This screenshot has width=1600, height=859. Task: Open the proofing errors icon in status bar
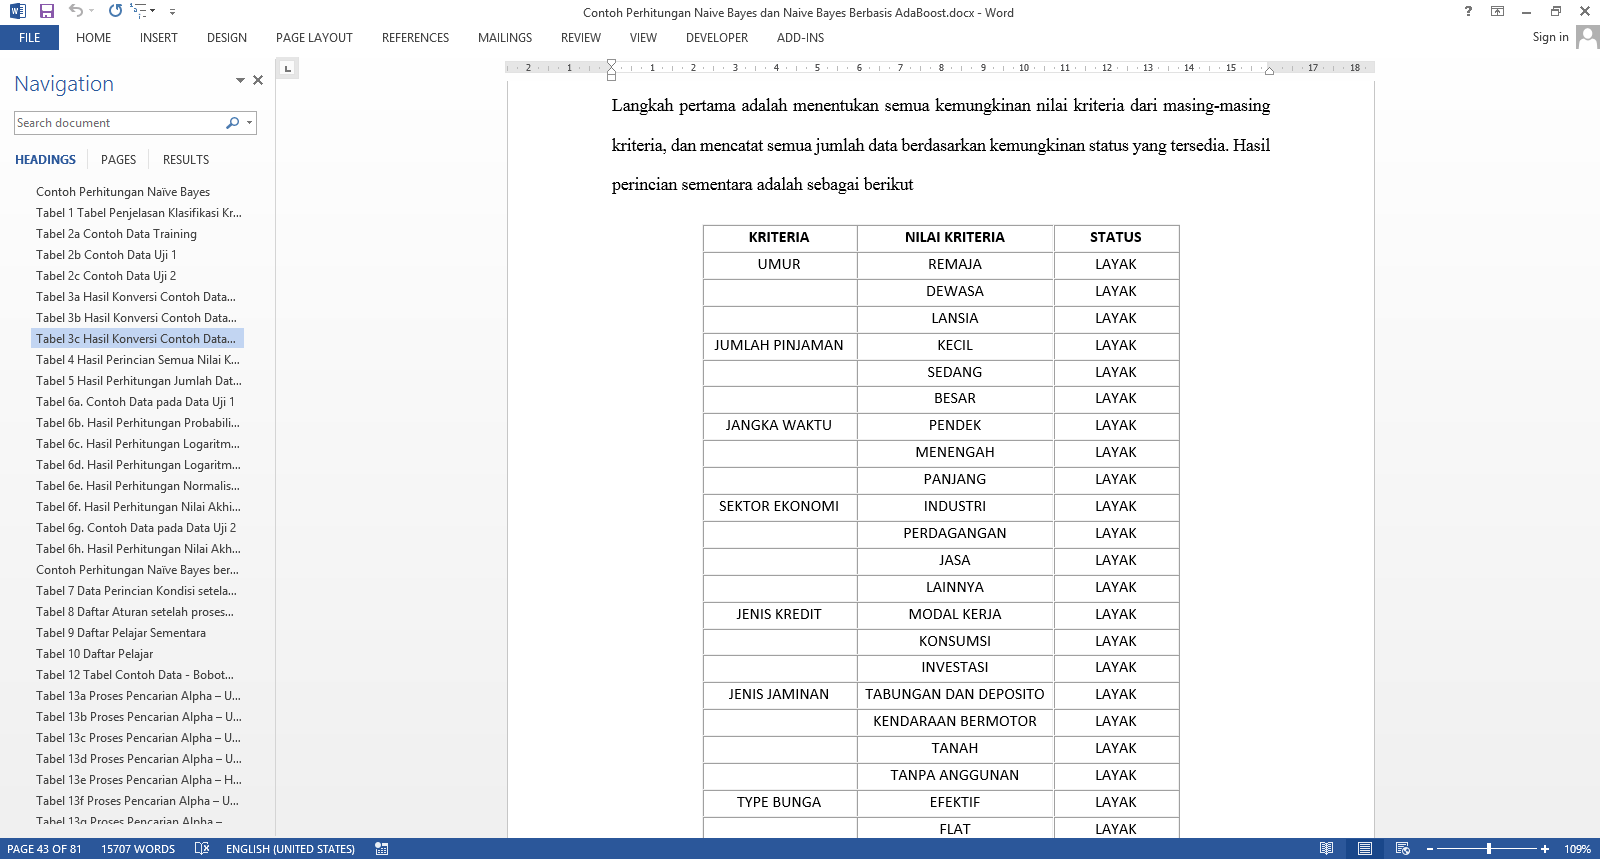pos(202,848)
